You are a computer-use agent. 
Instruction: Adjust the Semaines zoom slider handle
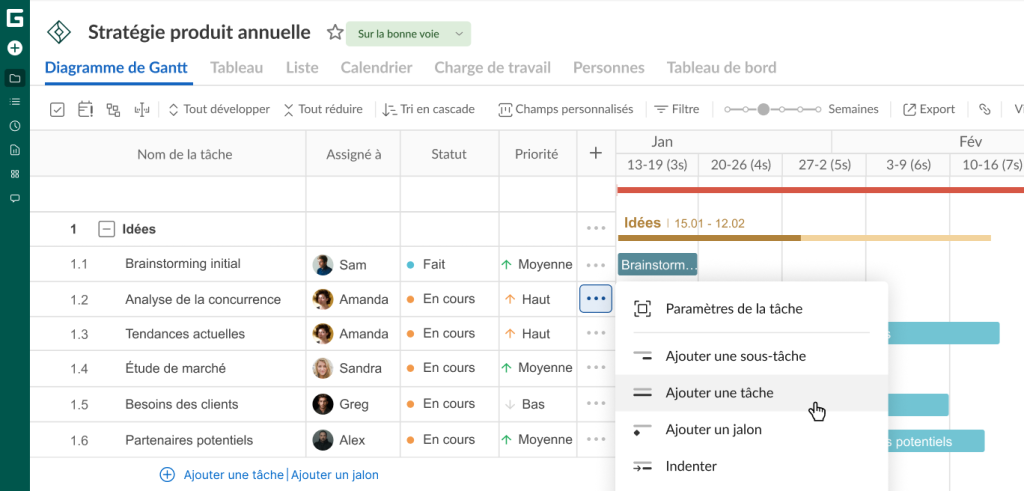[763, 110]
